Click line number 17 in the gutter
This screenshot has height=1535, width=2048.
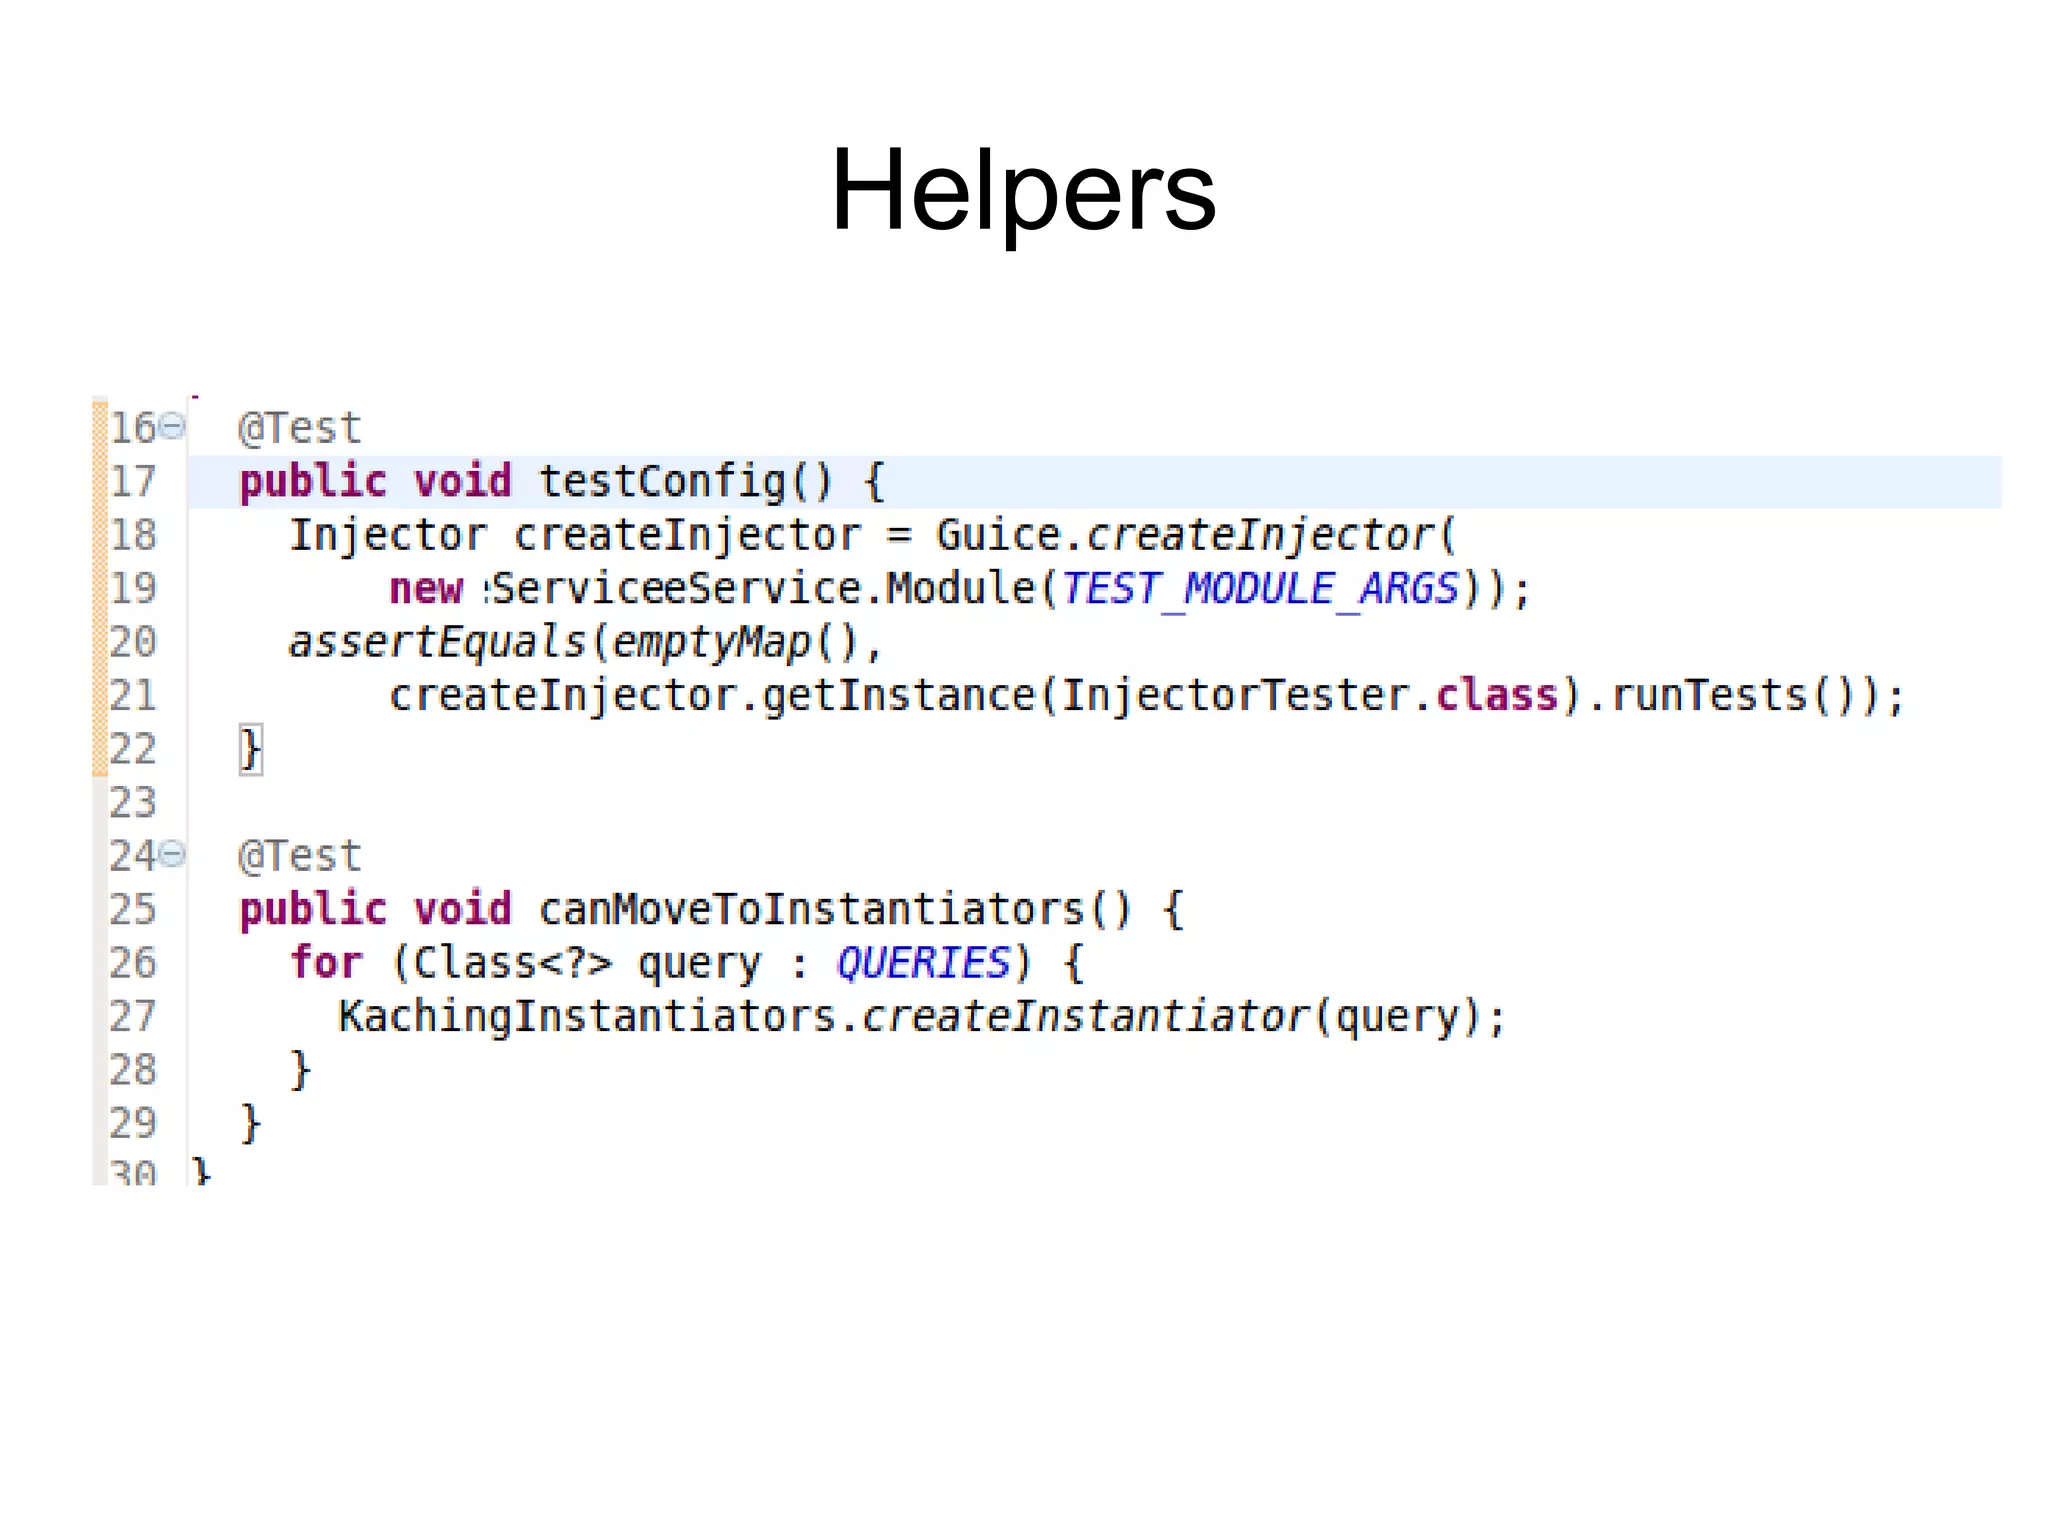133,482
